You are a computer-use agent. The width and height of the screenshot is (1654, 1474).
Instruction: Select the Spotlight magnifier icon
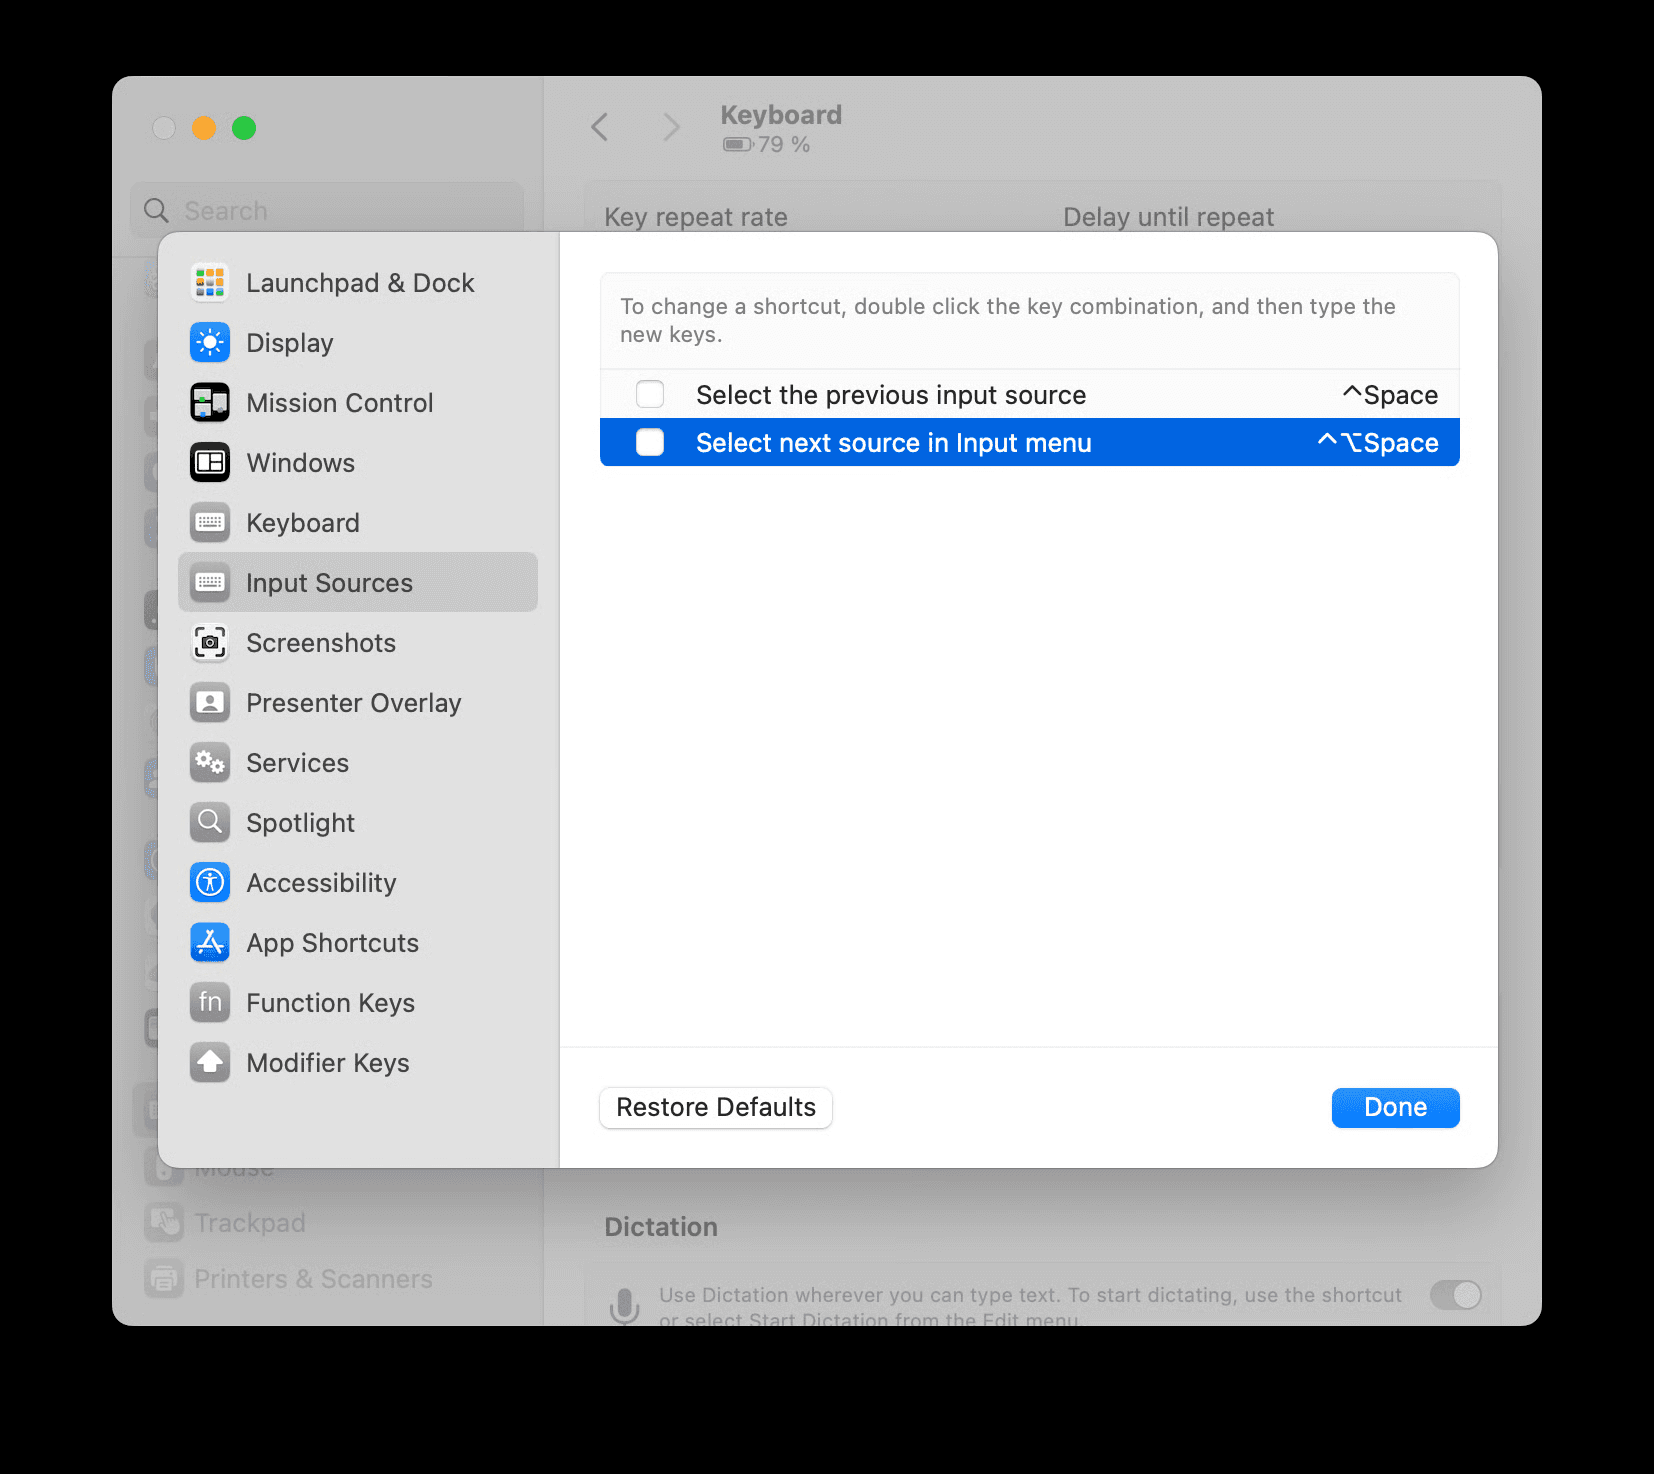pyautogui.click(x=209, y=822)
